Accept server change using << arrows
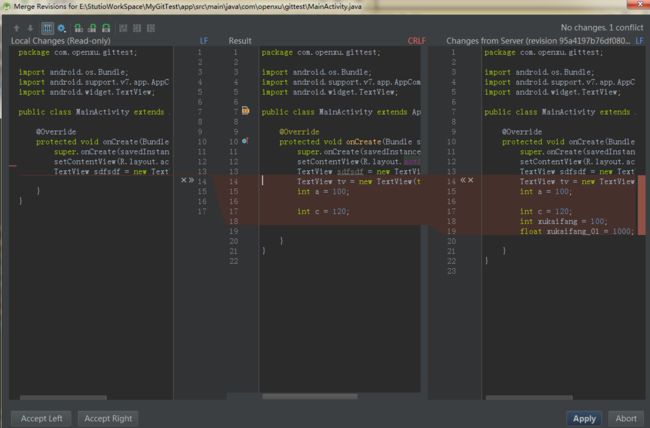Screen dimensions: 650x428 coord(463,180)
